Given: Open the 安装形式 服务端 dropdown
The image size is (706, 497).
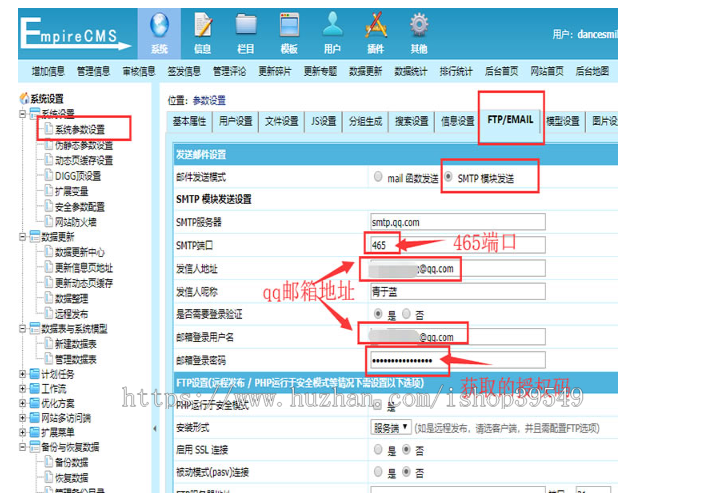Looking at the screenshot, I should click(391, 427).
